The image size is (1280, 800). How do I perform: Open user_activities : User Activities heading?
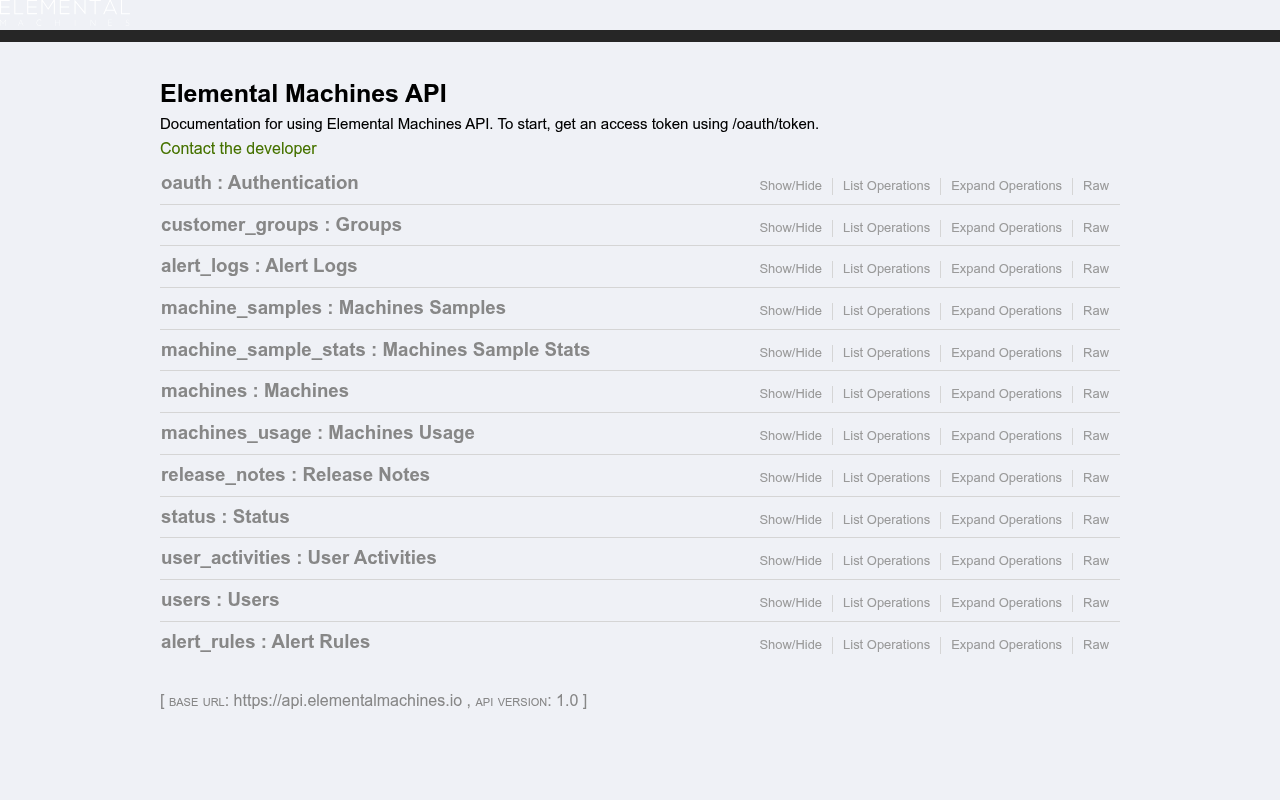[299, 558]
